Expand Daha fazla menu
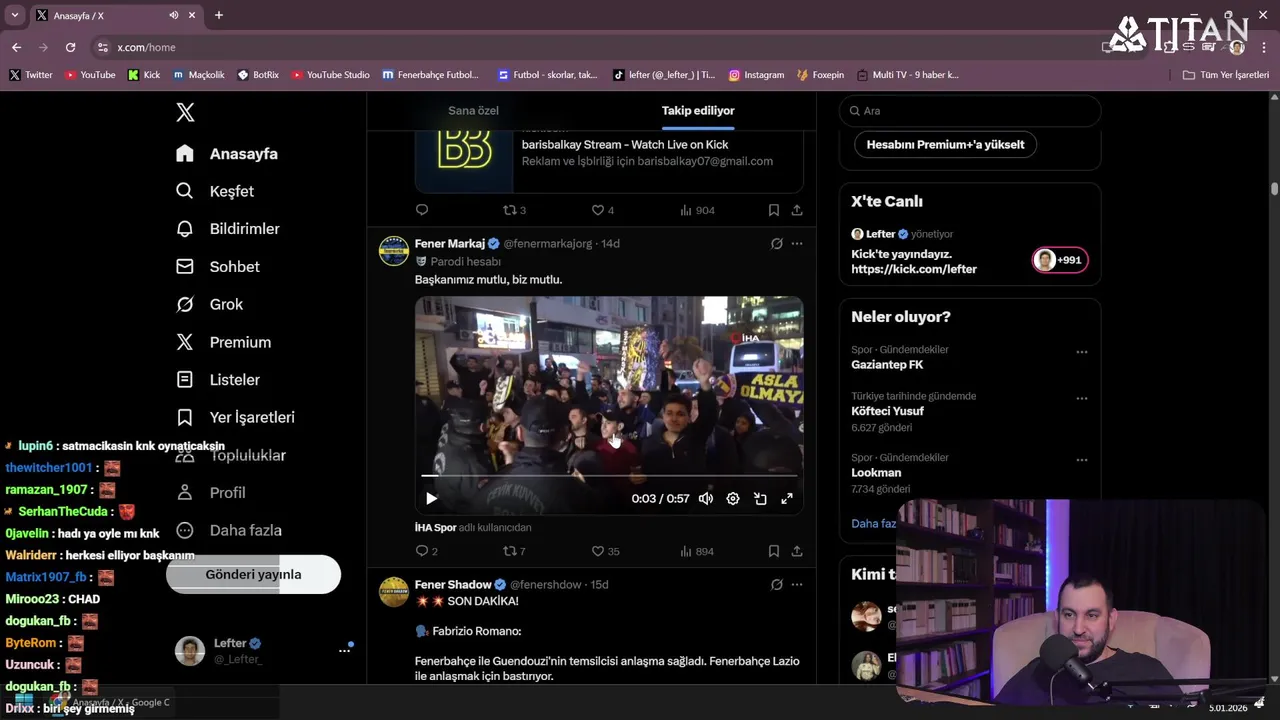Viewport: 1280px width, 720px height. [x=229, y=530]
